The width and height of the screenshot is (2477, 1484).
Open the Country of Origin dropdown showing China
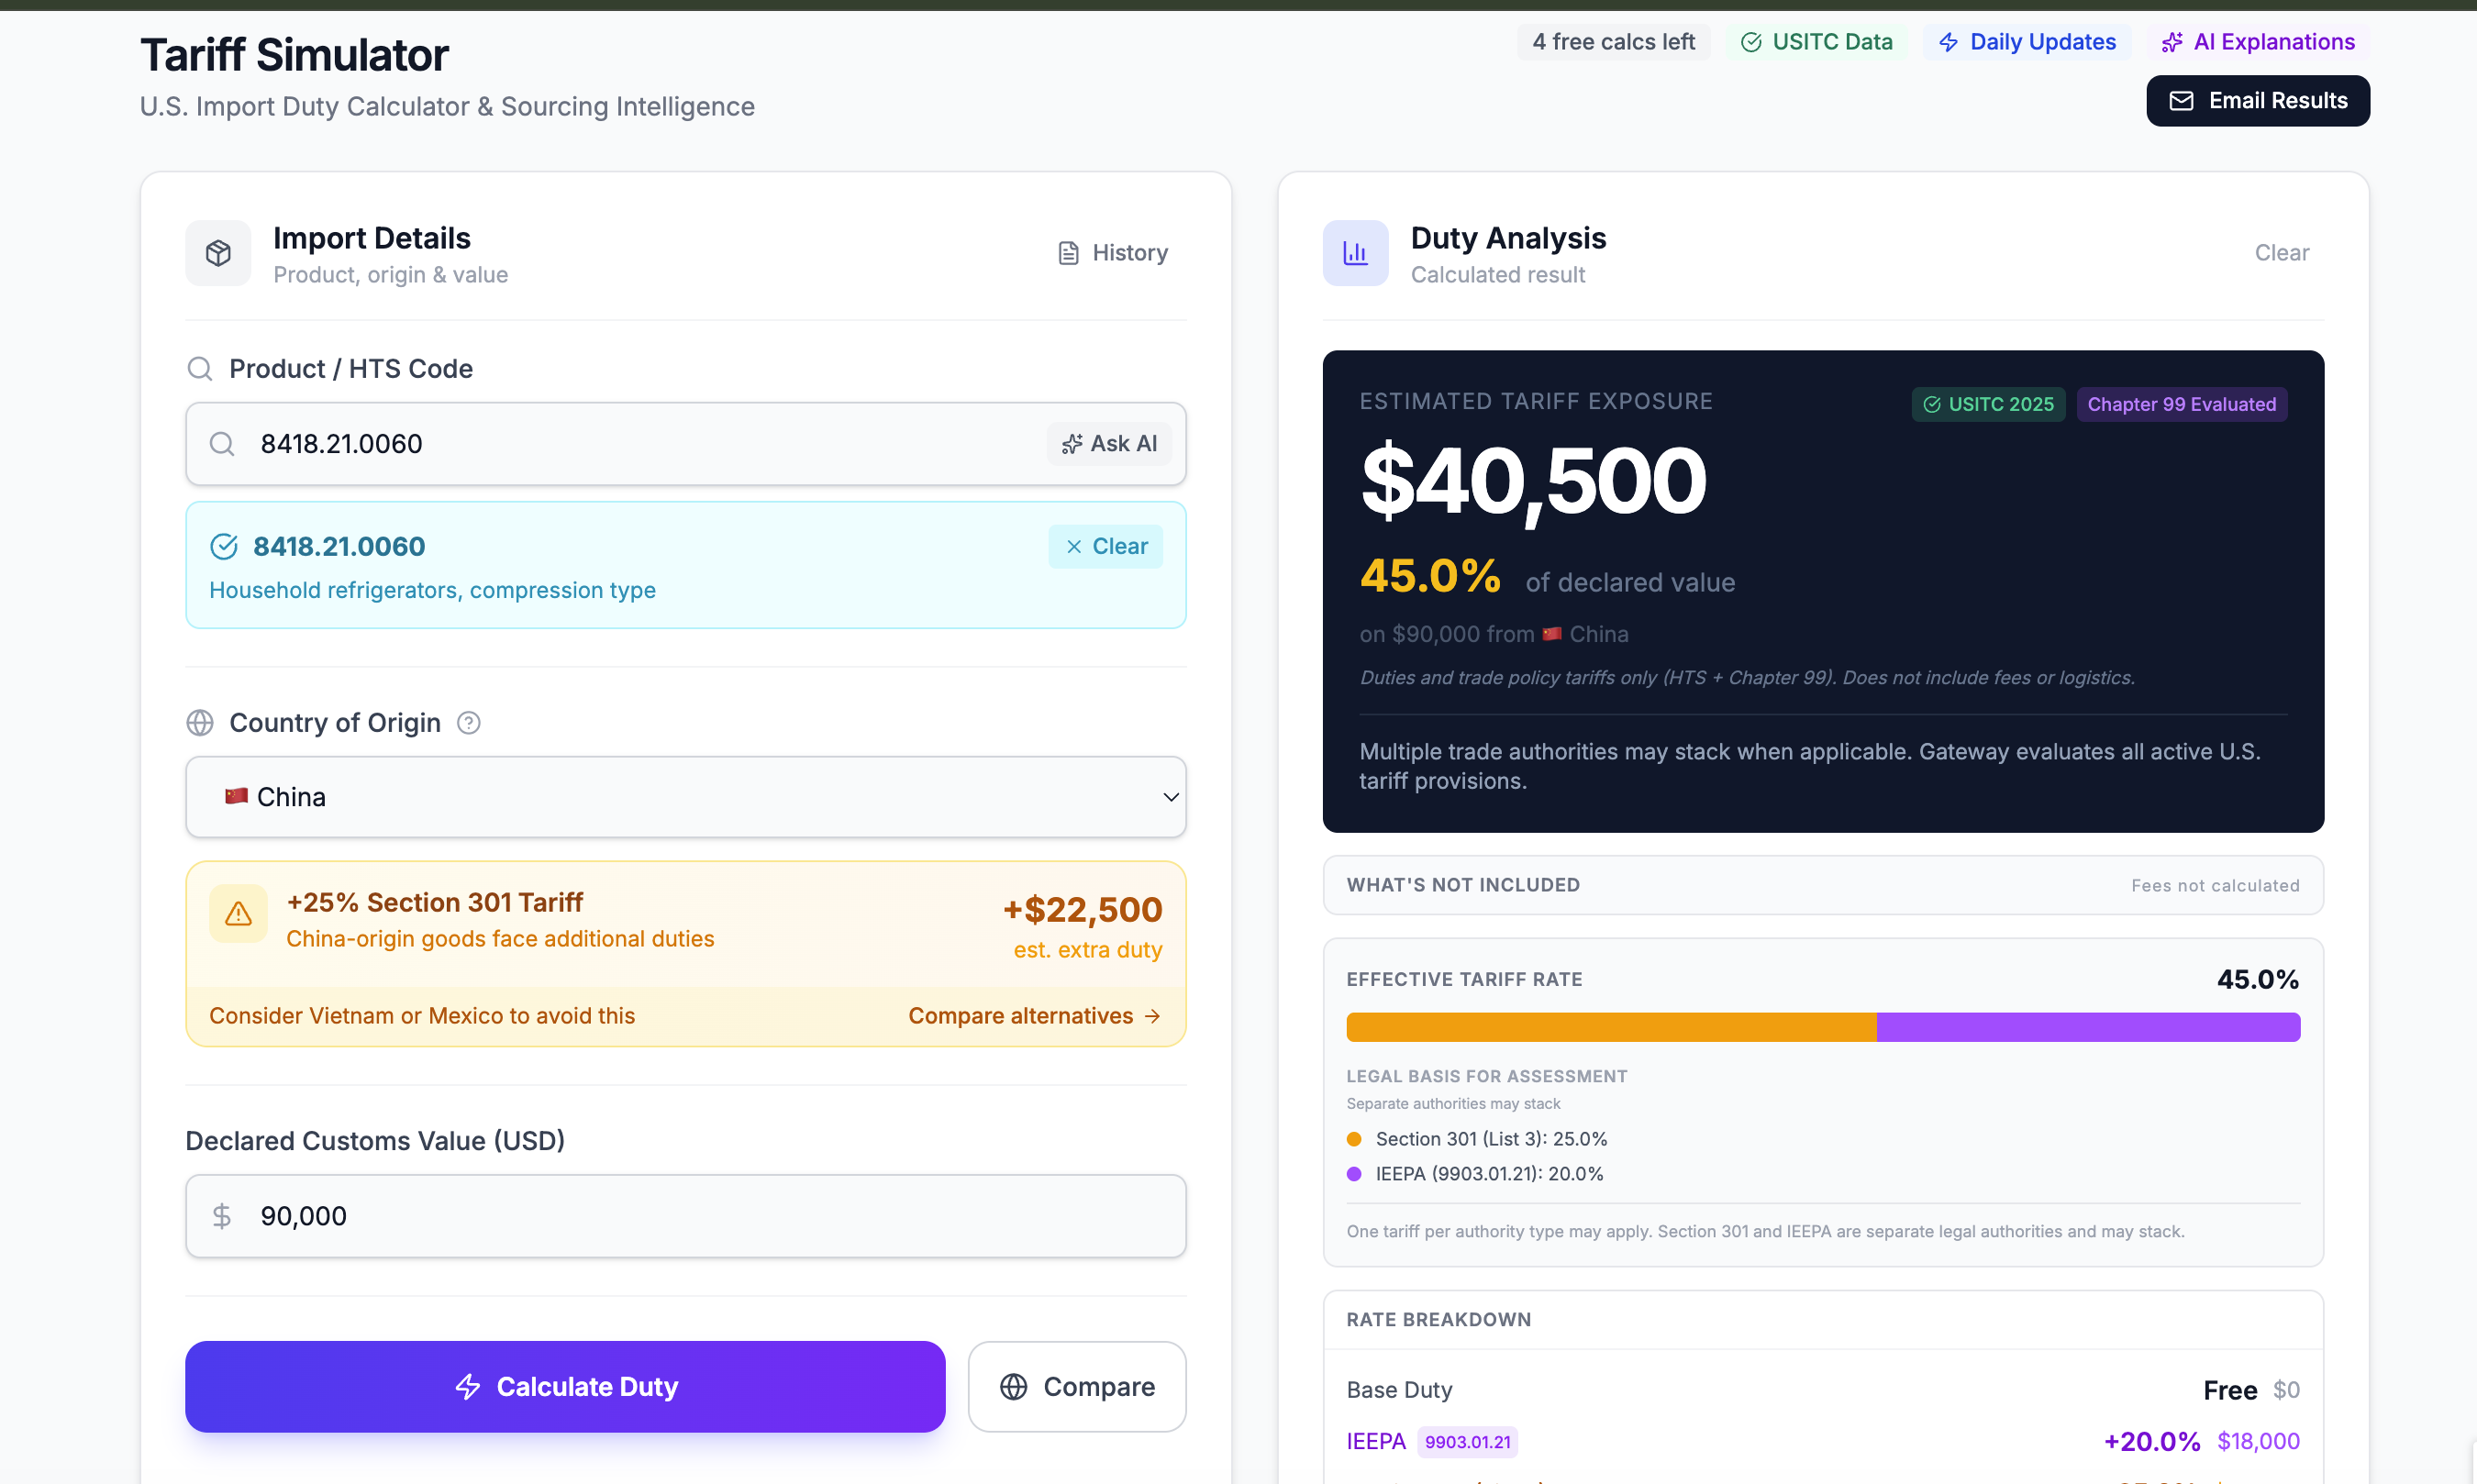pos(686,797)
